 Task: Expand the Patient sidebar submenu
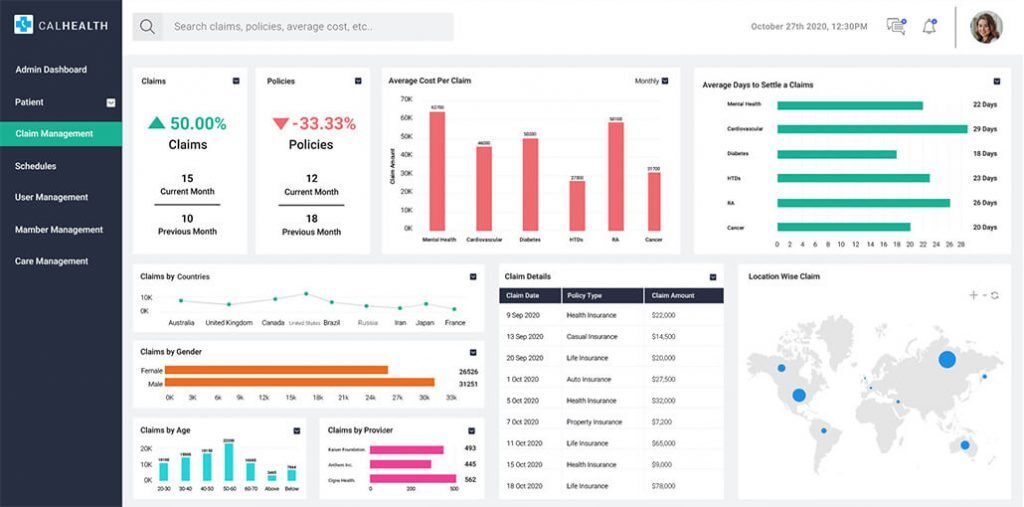(x=111, y=102)
